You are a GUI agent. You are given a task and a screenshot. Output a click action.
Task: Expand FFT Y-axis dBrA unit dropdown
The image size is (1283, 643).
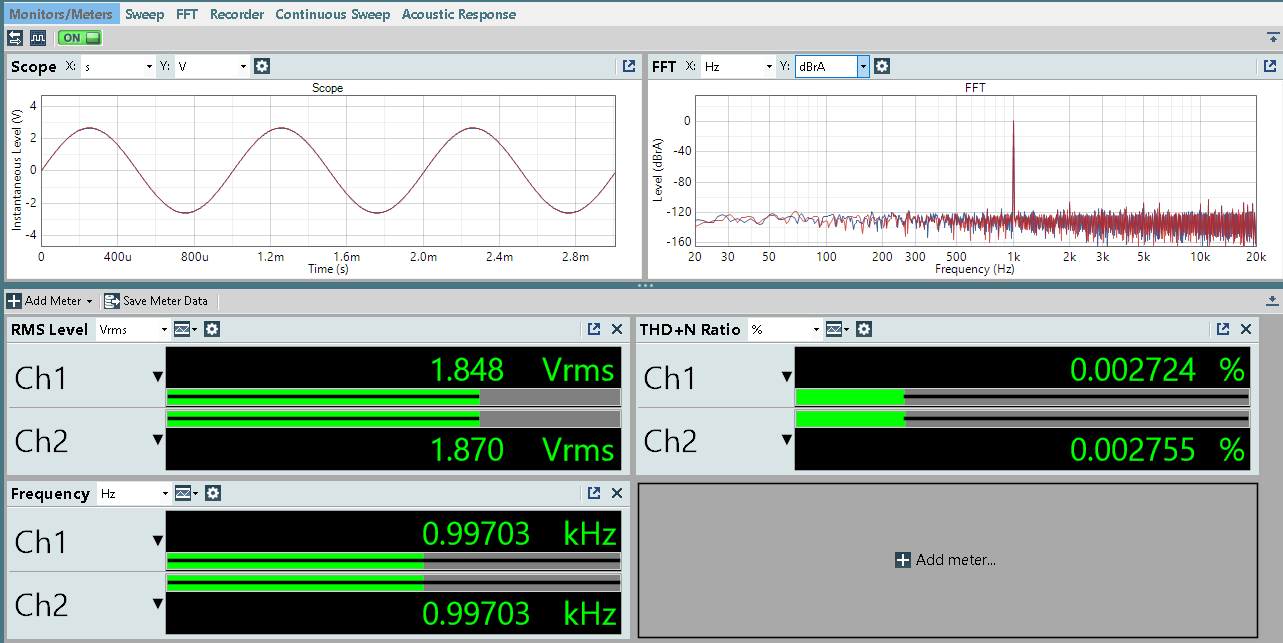(863, 66)
